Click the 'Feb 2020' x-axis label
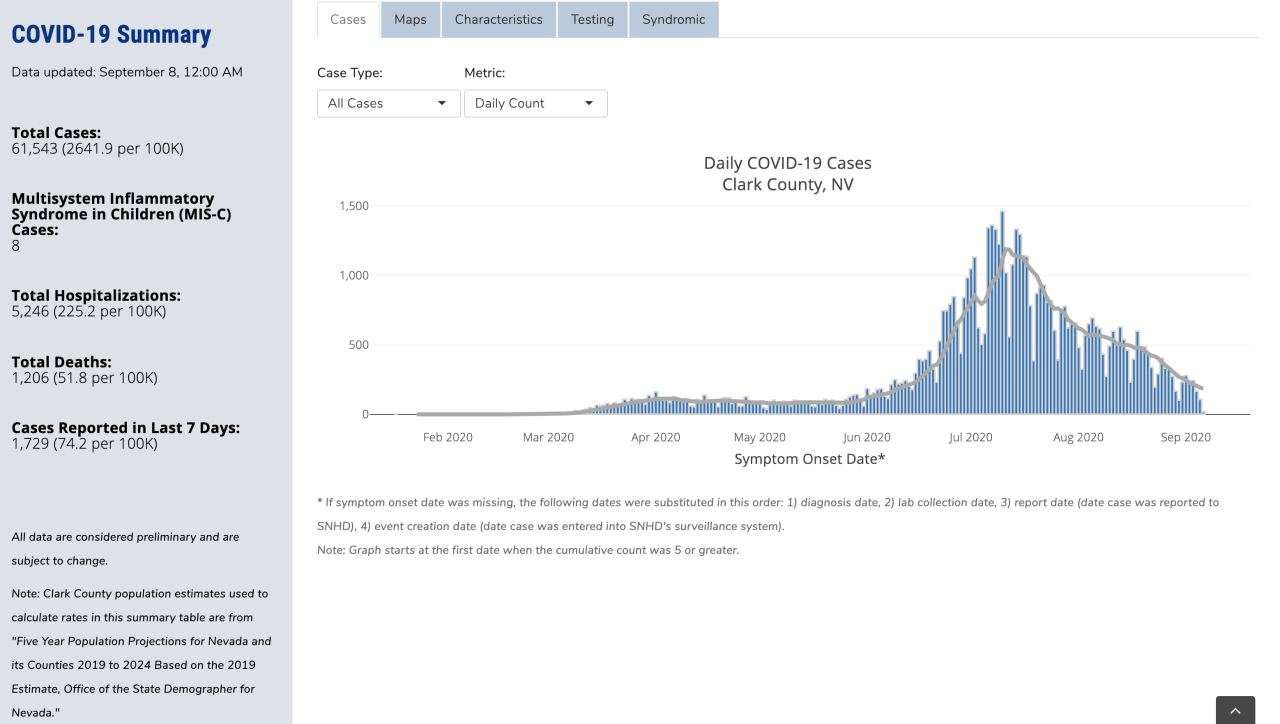 [x=447, y=437]
